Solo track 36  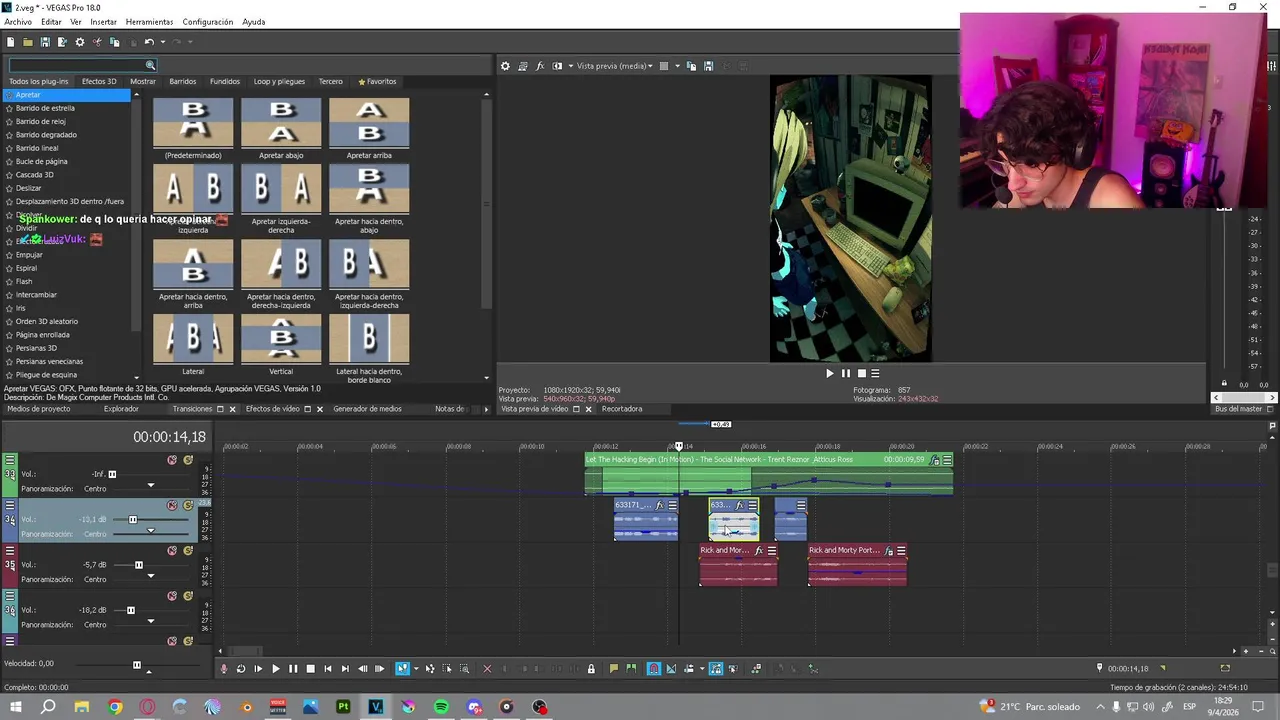(188, 596)
